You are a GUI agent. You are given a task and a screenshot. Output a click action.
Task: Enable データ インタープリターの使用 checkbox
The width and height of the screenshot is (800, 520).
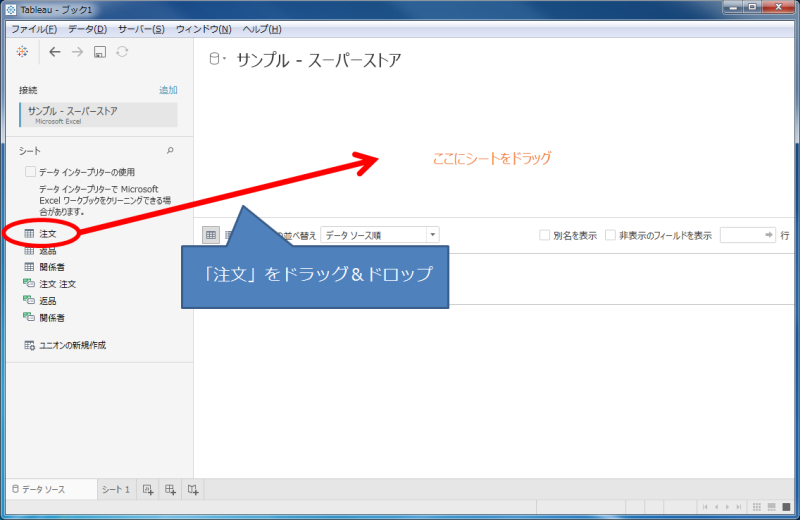point(30,172)
